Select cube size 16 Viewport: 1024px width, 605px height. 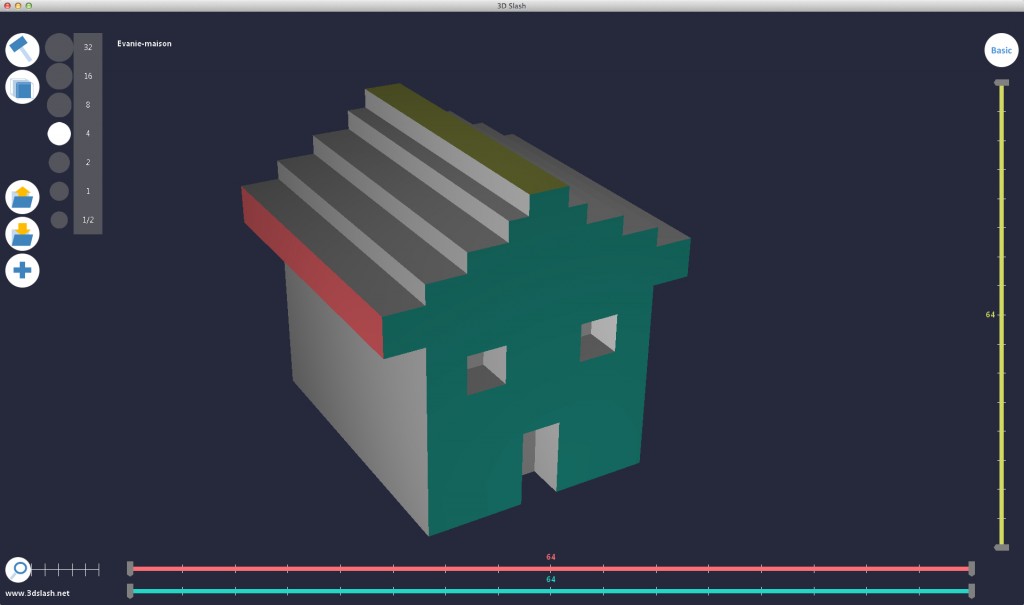(59, 76)
